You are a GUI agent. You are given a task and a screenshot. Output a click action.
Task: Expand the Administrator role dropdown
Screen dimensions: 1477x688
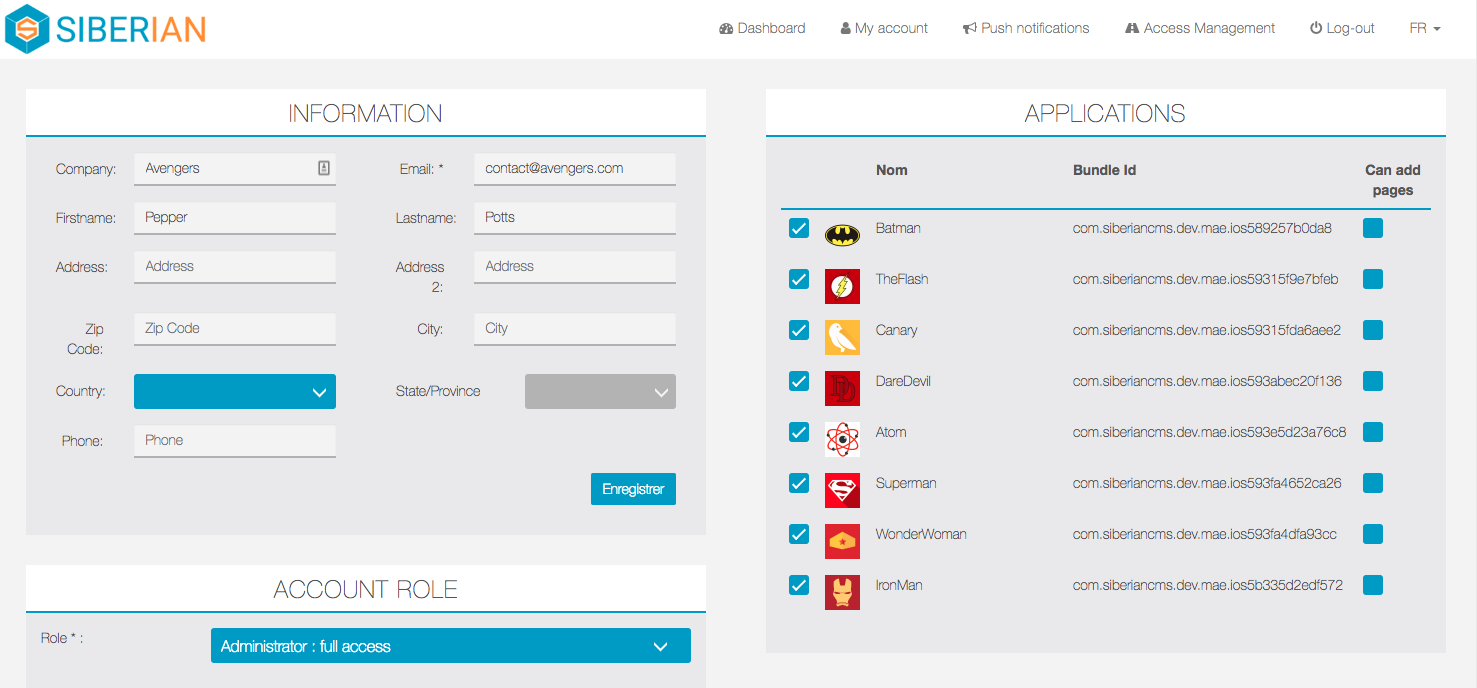click(450, 646)
